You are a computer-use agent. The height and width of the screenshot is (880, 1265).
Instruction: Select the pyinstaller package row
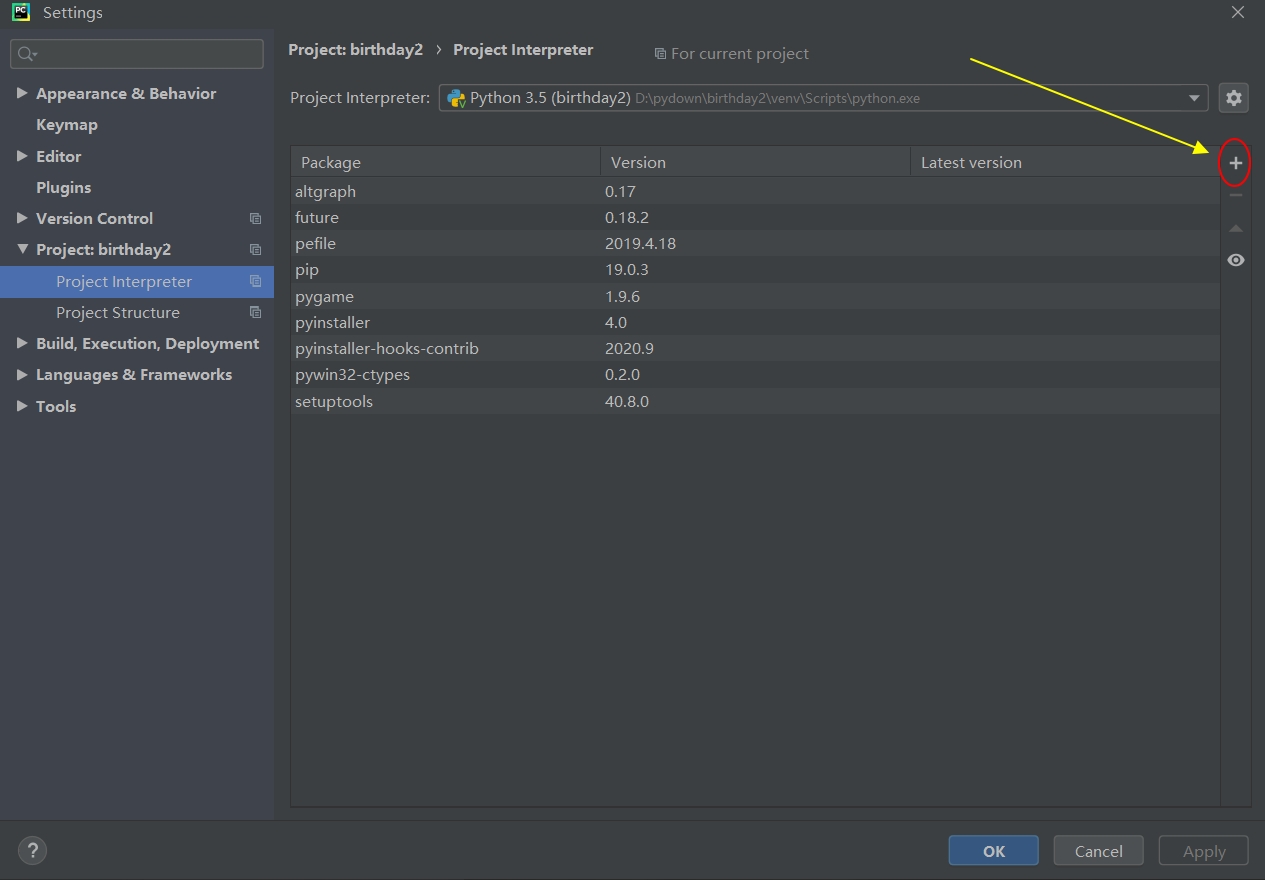pyautogui.click(x=755, y=322)
